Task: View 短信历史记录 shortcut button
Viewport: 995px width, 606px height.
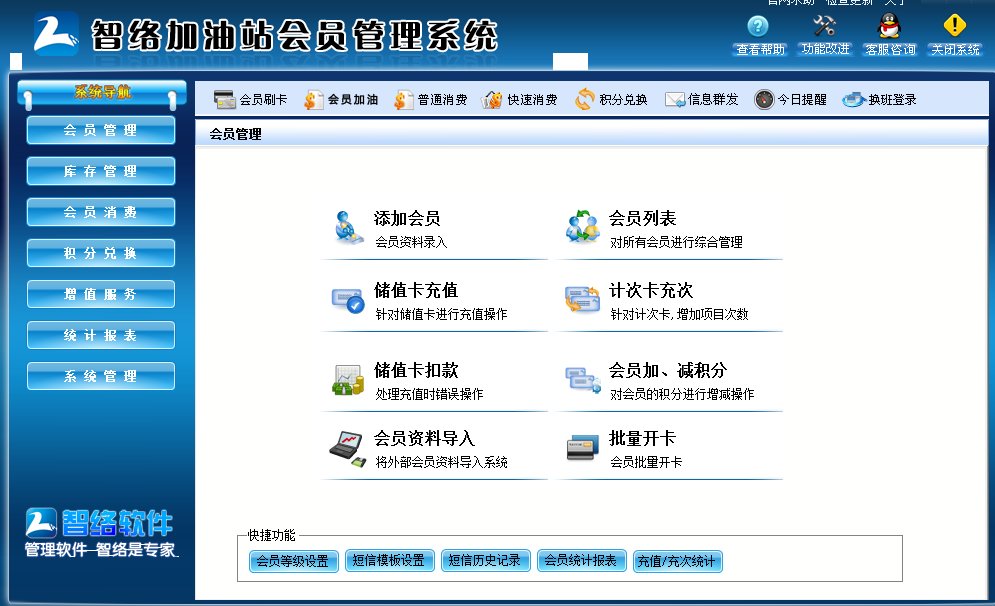Action: pos(485,560)
